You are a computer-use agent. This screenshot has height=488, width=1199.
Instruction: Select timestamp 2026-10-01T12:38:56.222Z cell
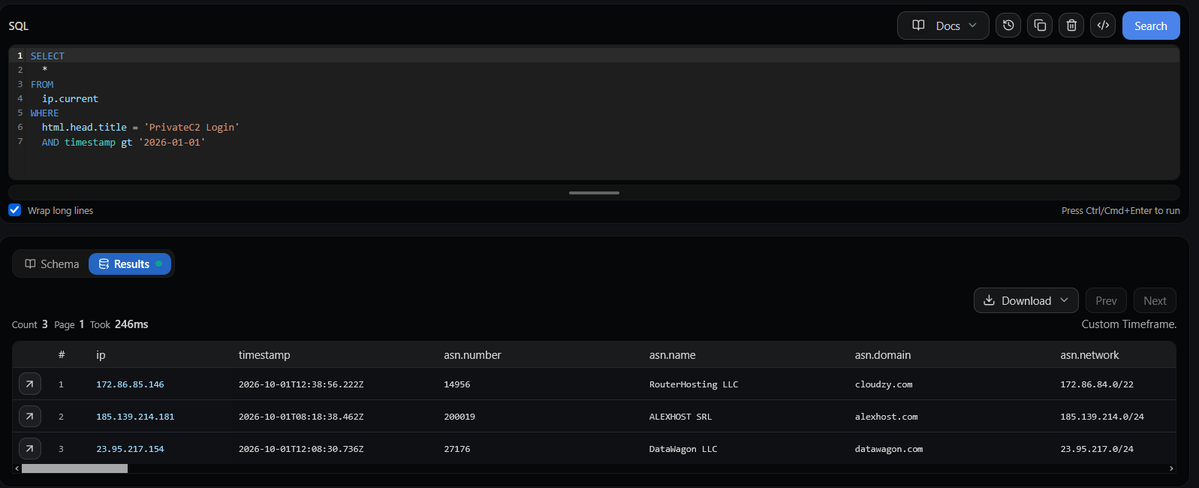click(301, 385)
